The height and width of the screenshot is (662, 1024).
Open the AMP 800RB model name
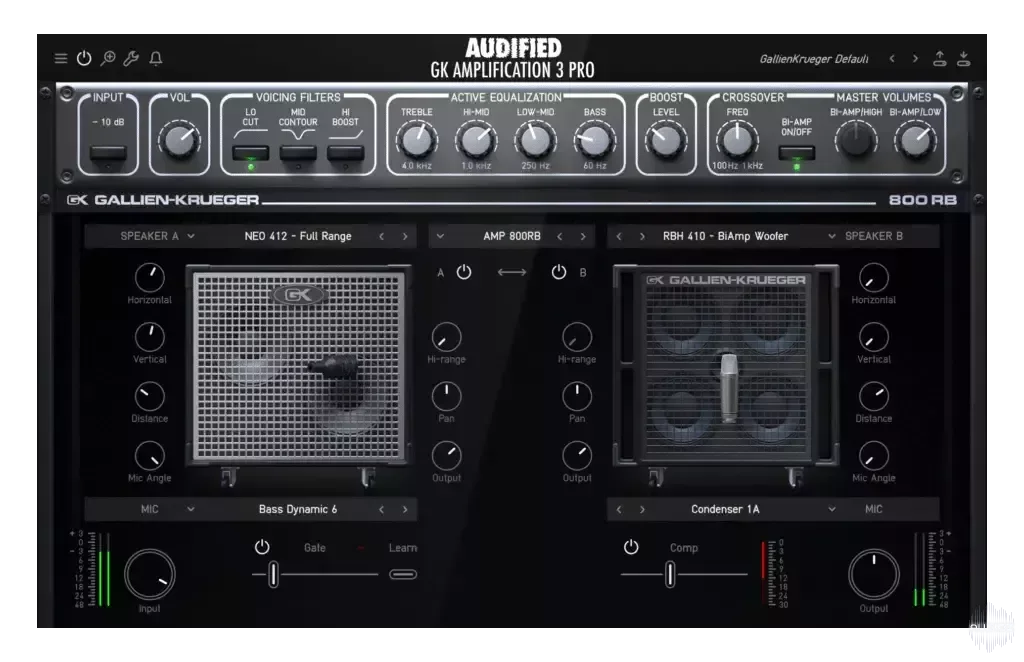(x=512, y=236)
